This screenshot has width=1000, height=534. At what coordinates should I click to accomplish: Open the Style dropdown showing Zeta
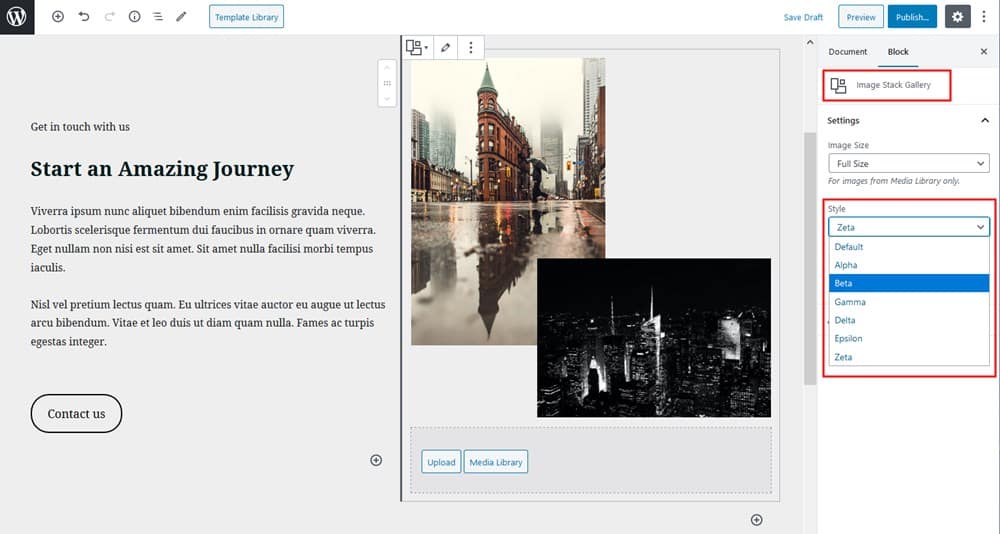pyautogui.click(x=909, y=227)
